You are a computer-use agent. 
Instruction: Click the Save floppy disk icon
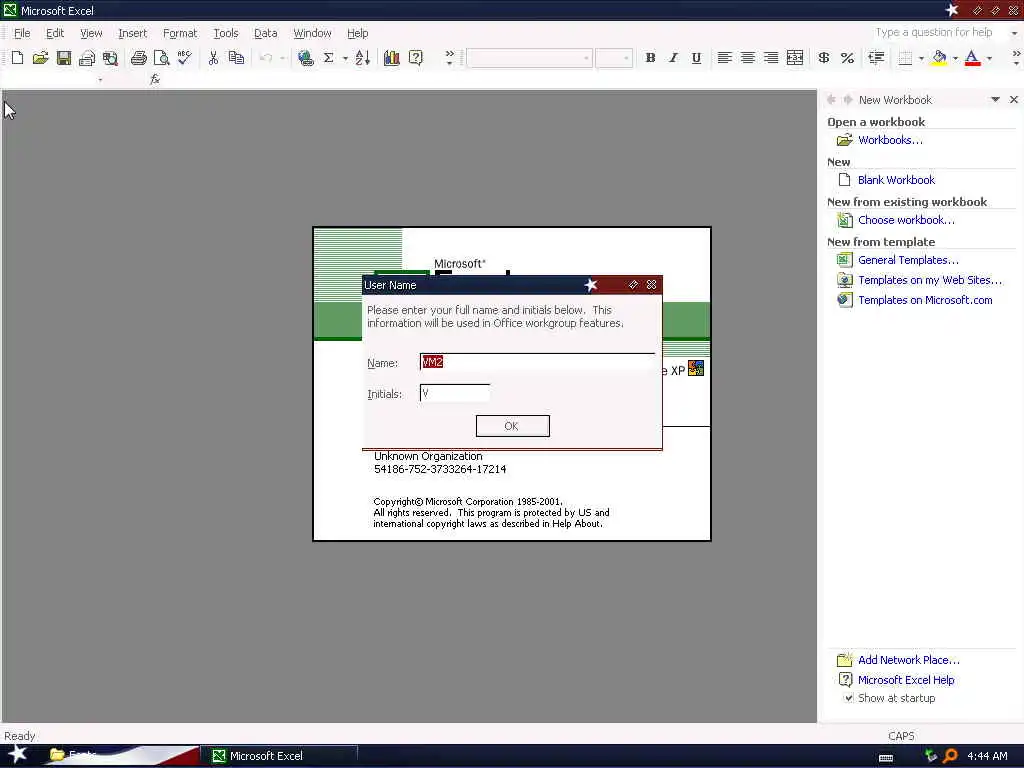(63, 58)
